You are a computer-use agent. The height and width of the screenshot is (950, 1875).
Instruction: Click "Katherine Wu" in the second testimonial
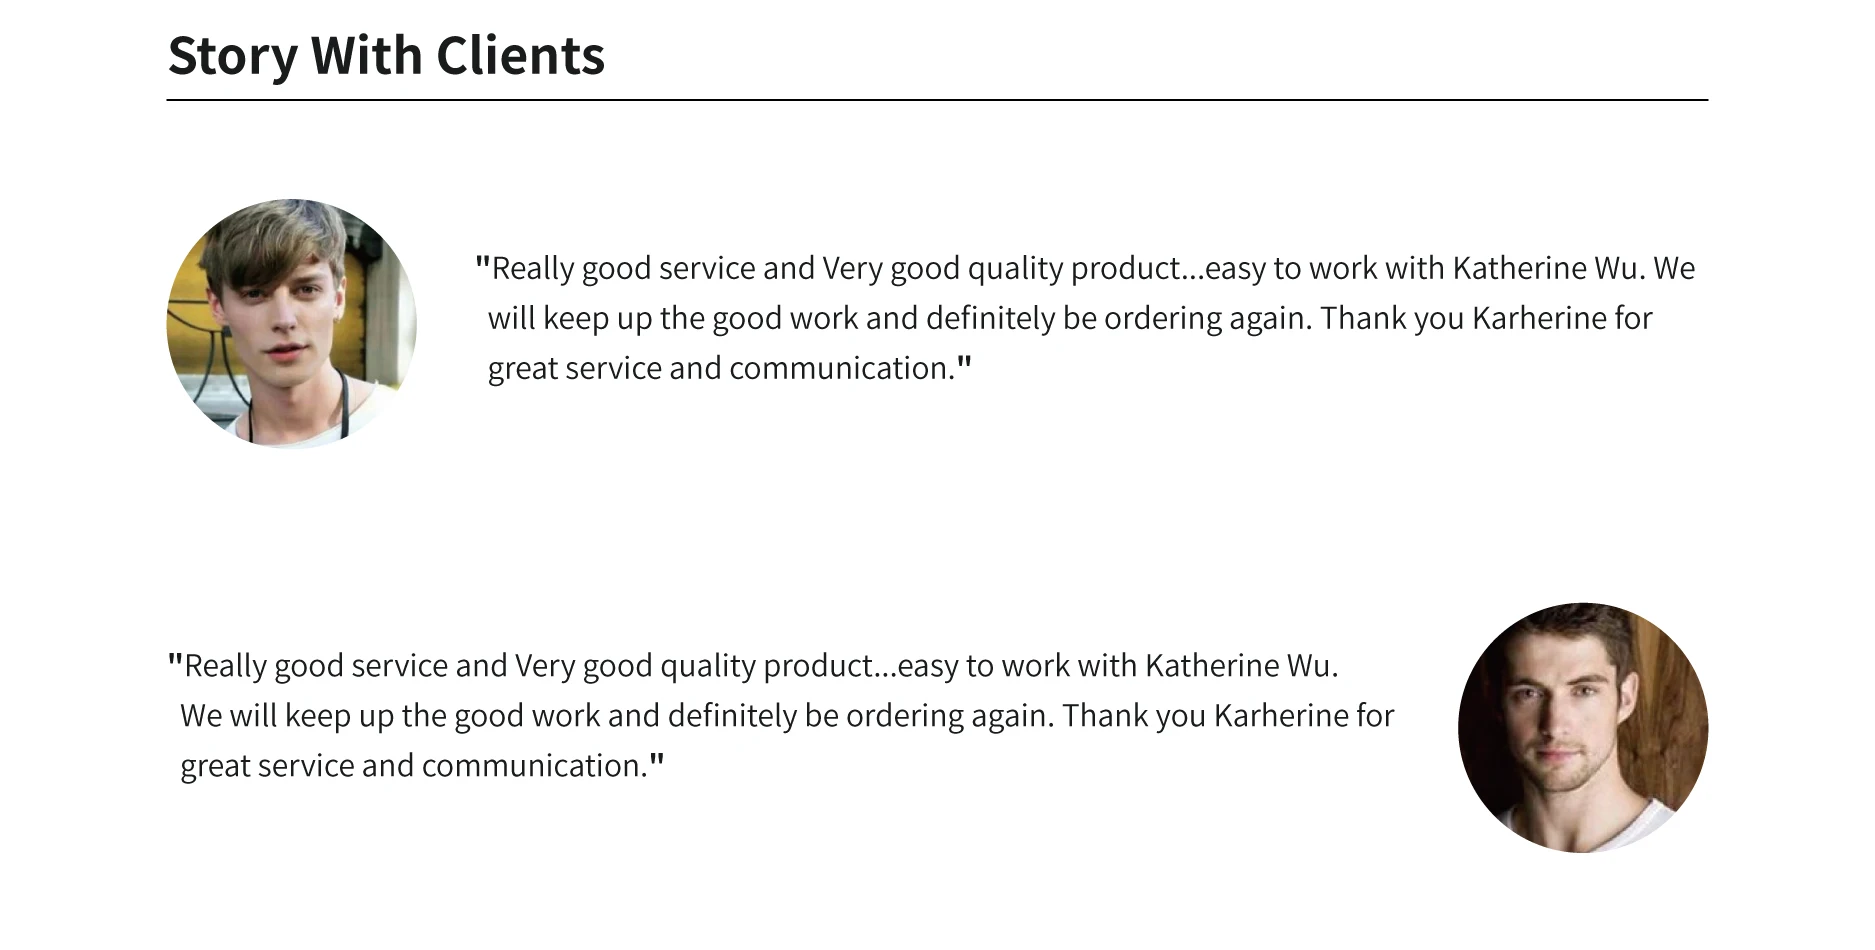pos(1238,666)
